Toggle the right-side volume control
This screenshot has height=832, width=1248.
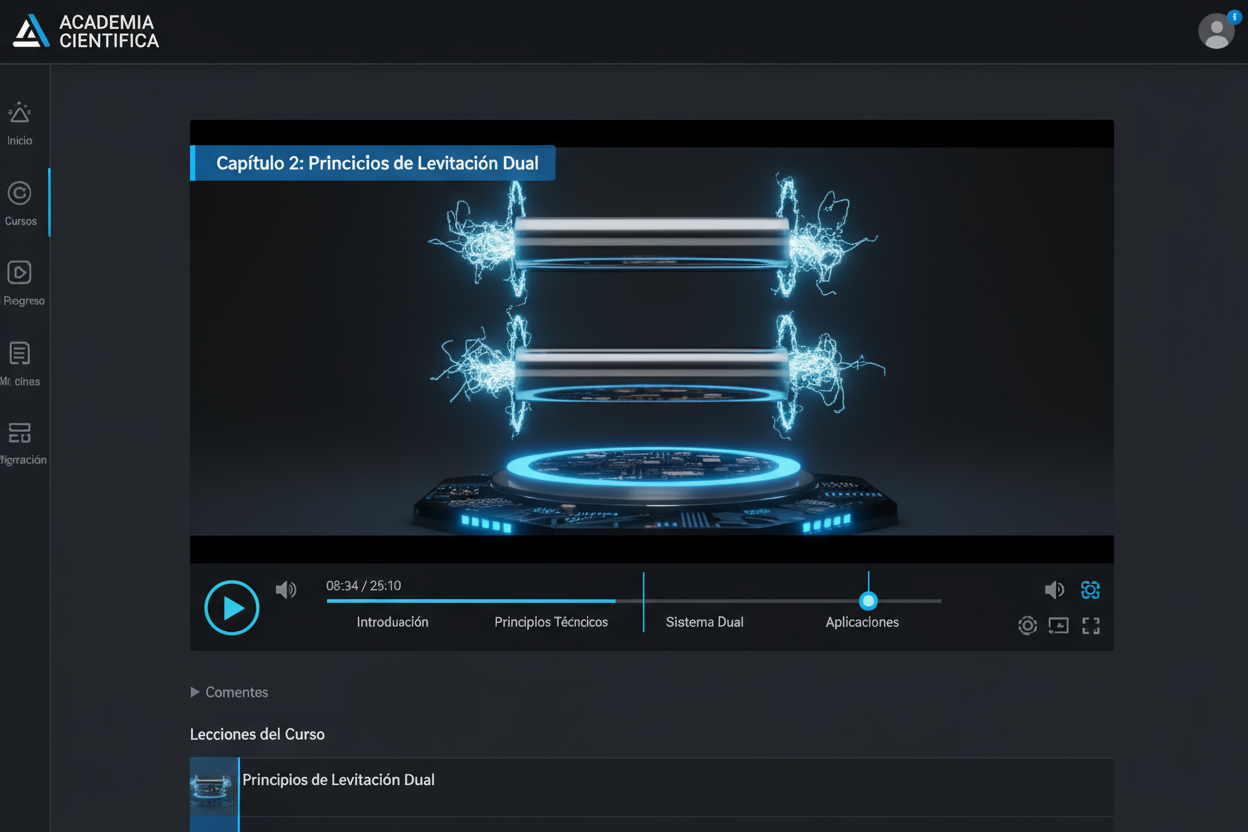pyautogui.click(x=1054, y=590)
